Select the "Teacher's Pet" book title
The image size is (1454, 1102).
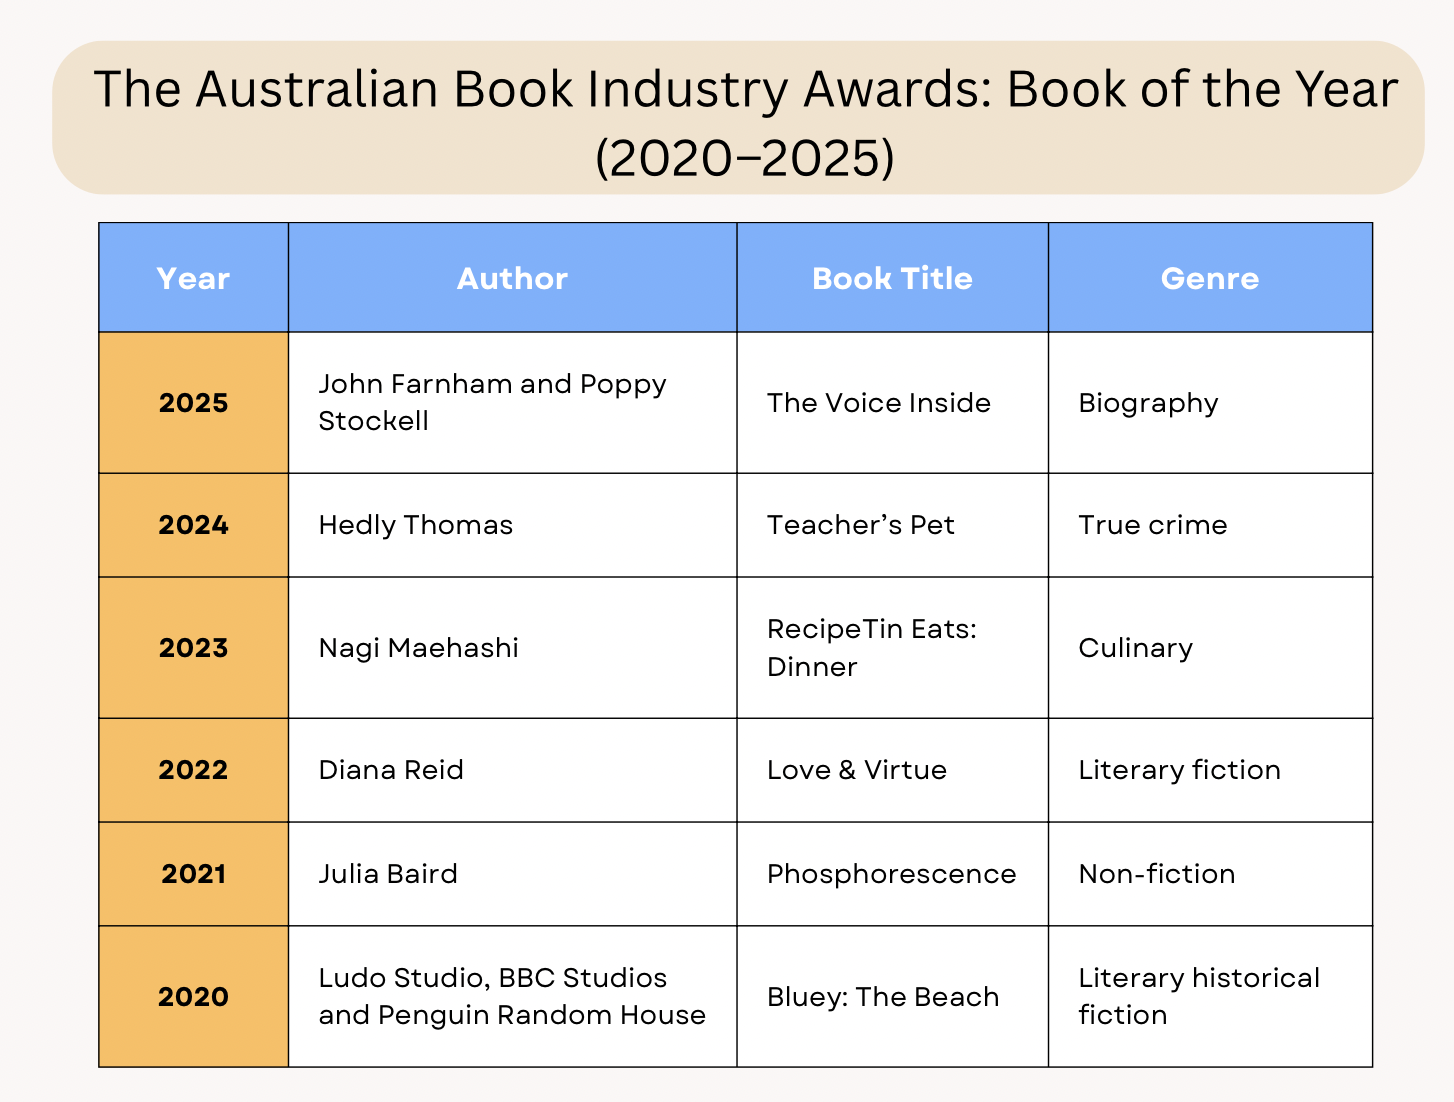[861, 525]
